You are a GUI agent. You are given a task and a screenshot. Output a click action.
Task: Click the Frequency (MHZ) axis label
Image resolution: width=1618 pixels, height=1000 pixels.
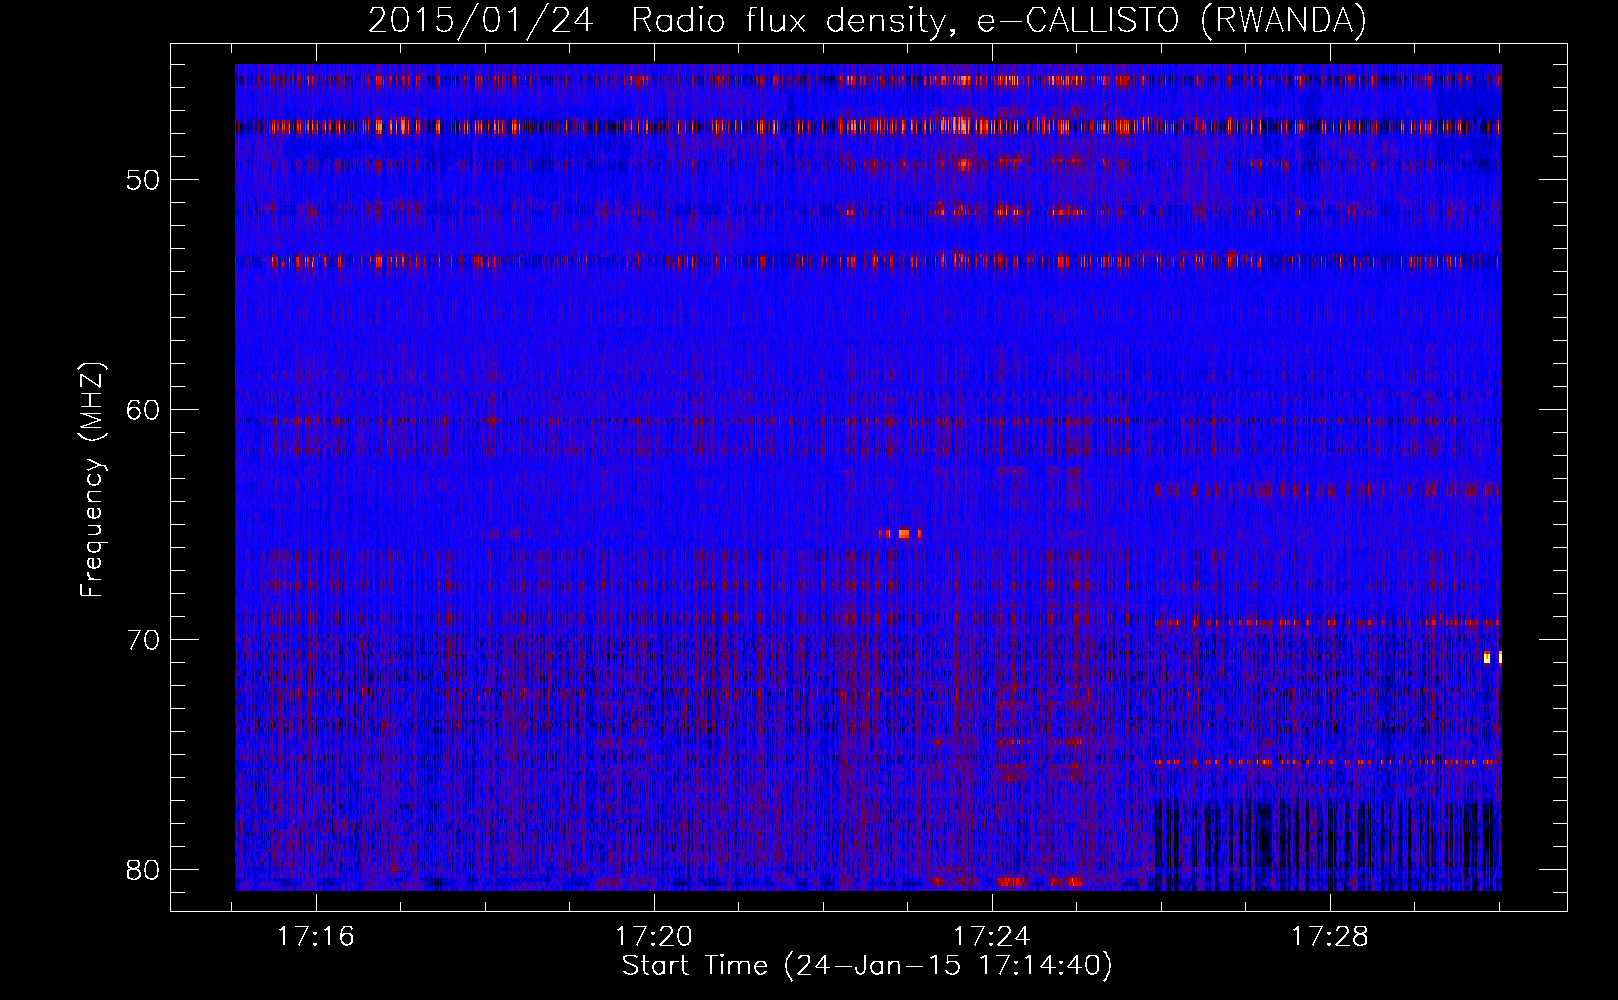coord(92,480)
